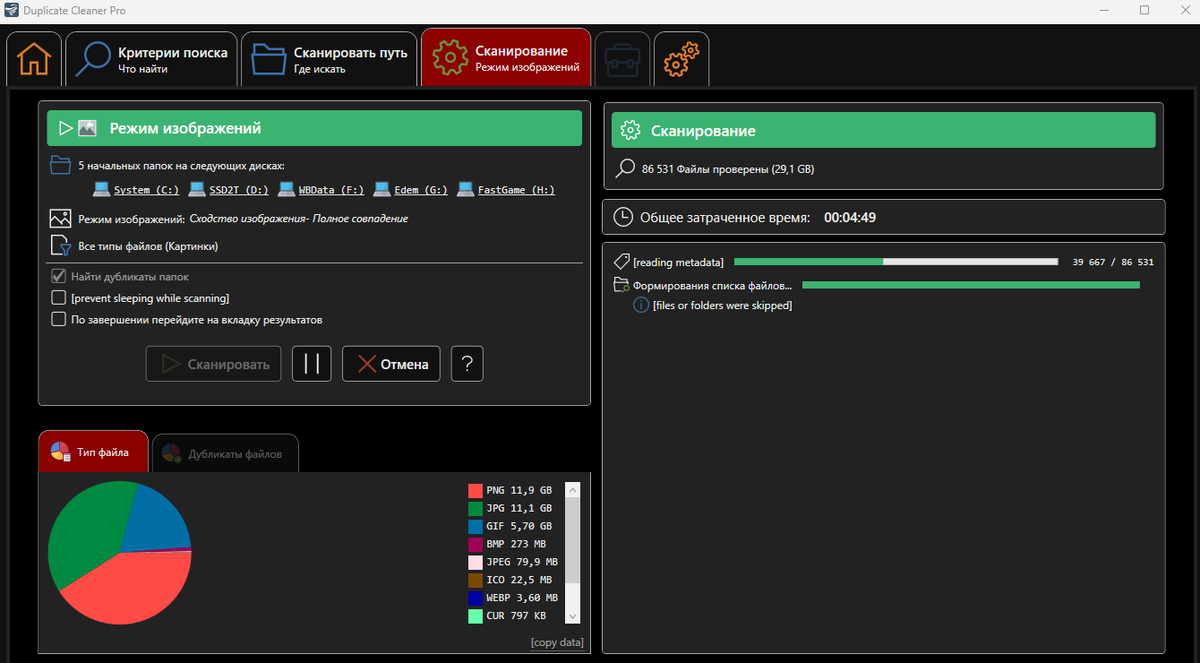Image resolution: width=1200 pixels, height=663 pixels.
Task: Toggle the Найти дубликаты папок checkbox
Action: pos(57,276)
